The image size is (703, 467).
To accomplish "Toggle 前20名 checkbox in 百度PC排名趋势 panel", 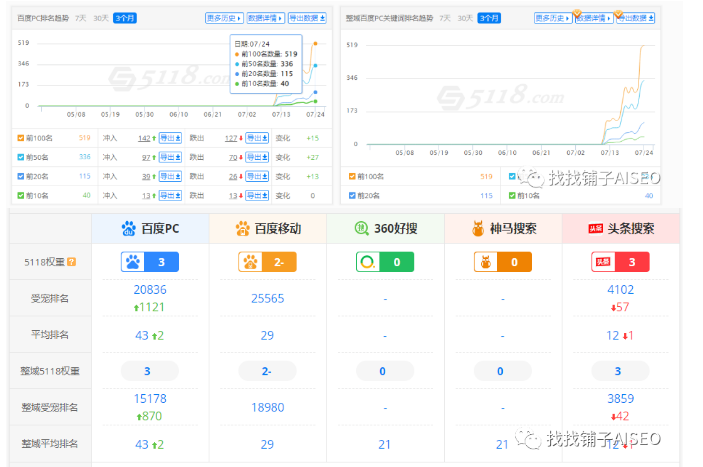I will click(x=21, y=177).
